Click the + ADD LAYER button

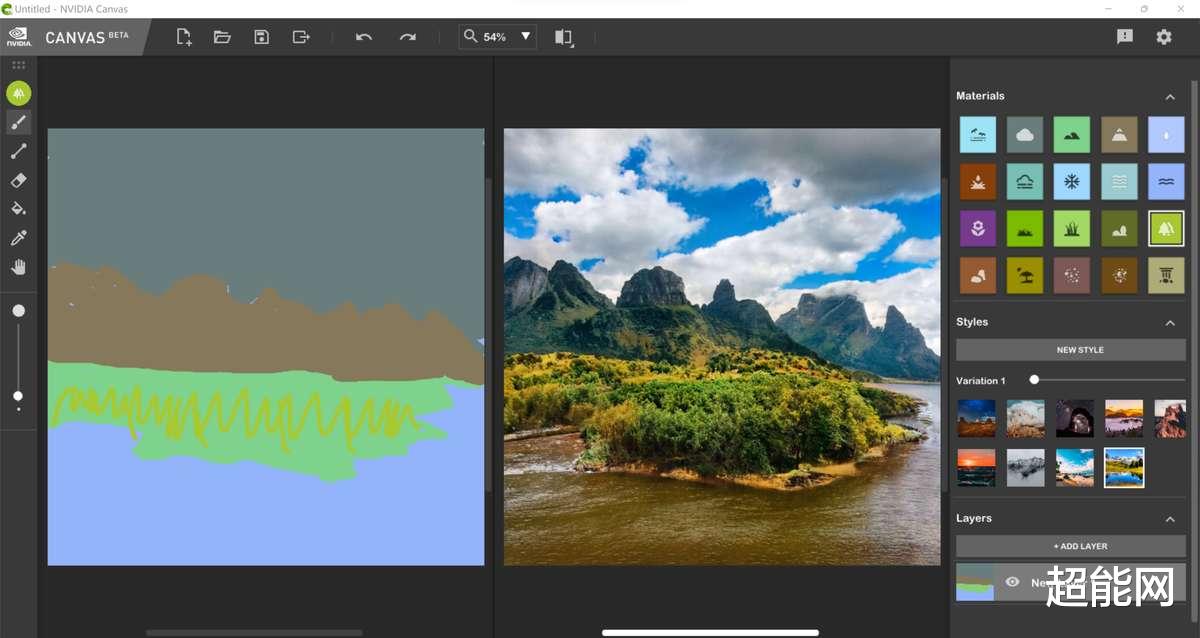(x=1071, y=546)
